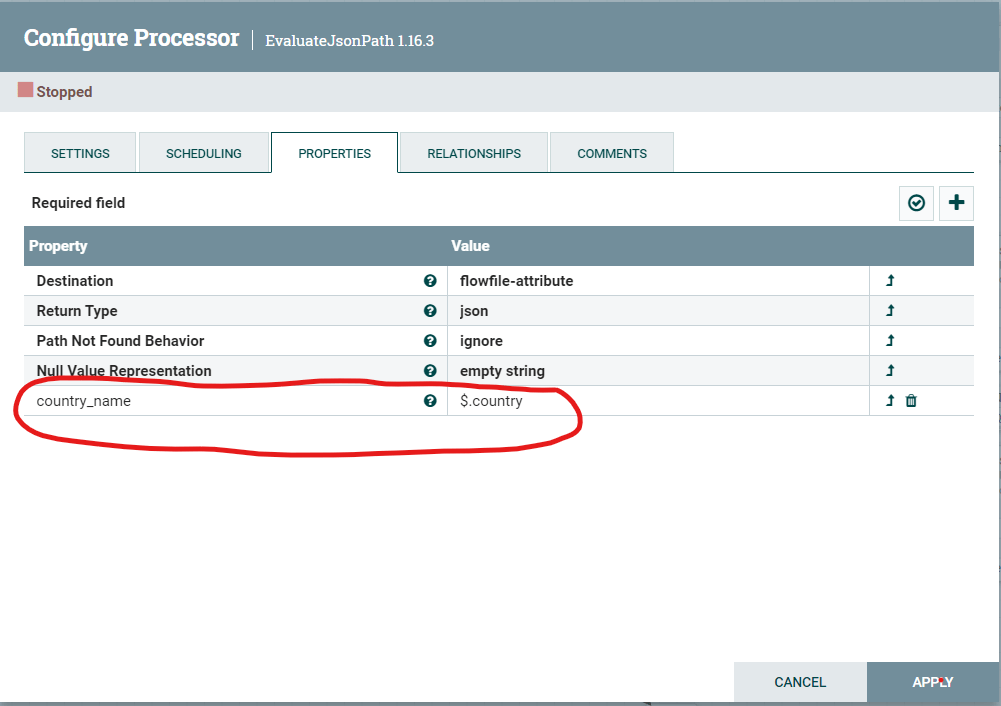This screenshot has height=706, width=1001.
Task: Click the convert-to-parameter arrow for Return Type
Action: pos(889,311)
